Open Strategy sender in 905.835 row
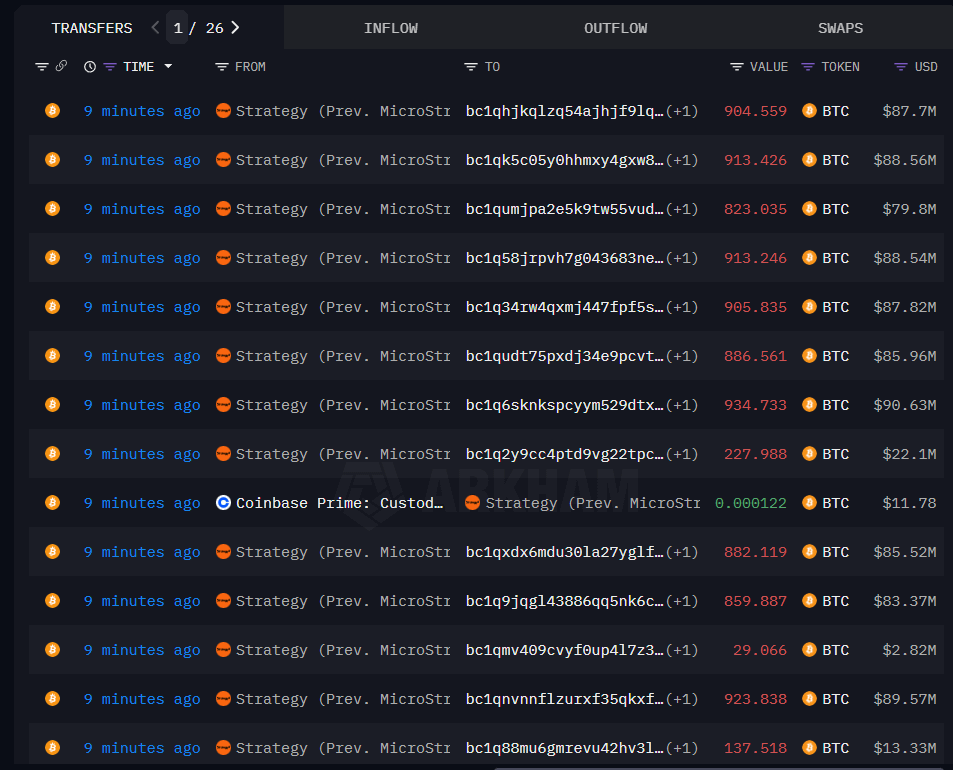The width and height of the screenshot is (953, 770). click(x=343, y=308)
